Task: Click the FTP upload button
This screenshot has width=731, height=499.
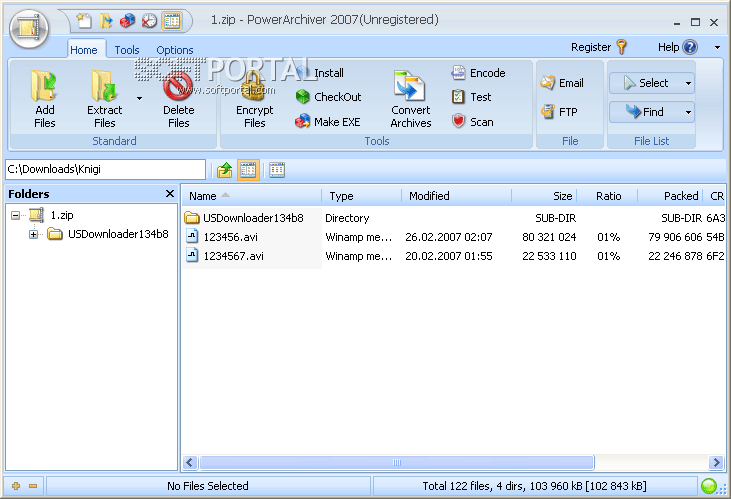Action: click(x=559, y=112)
